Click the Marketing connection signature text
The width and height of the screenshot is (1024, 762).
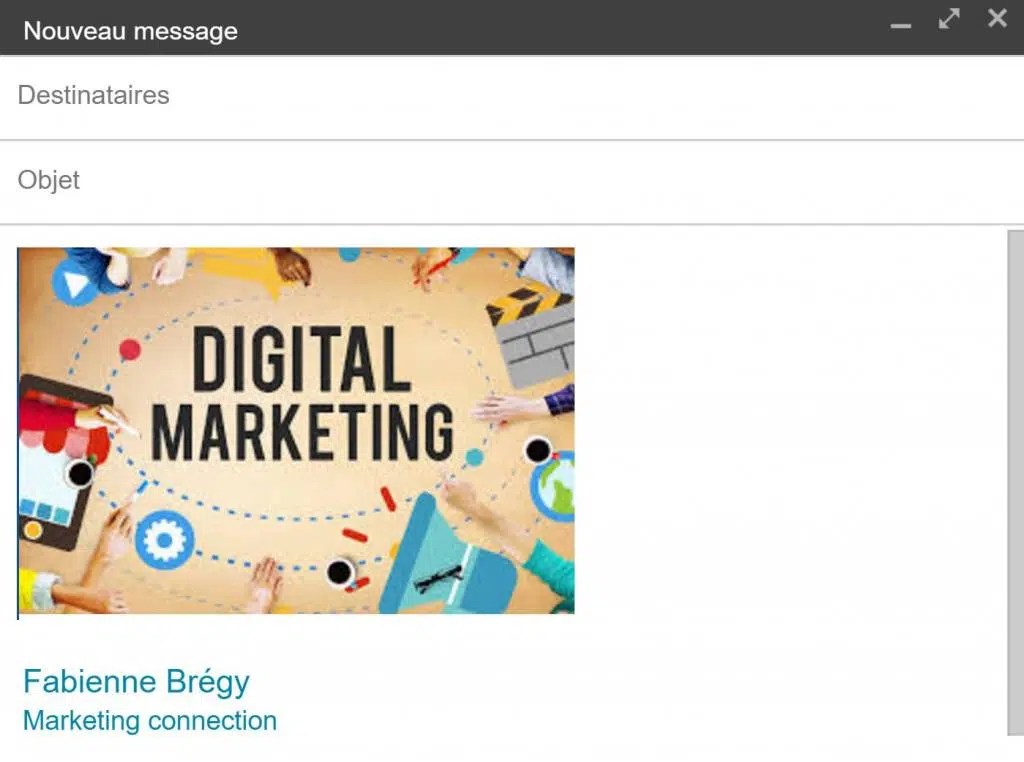coord(149,721)
